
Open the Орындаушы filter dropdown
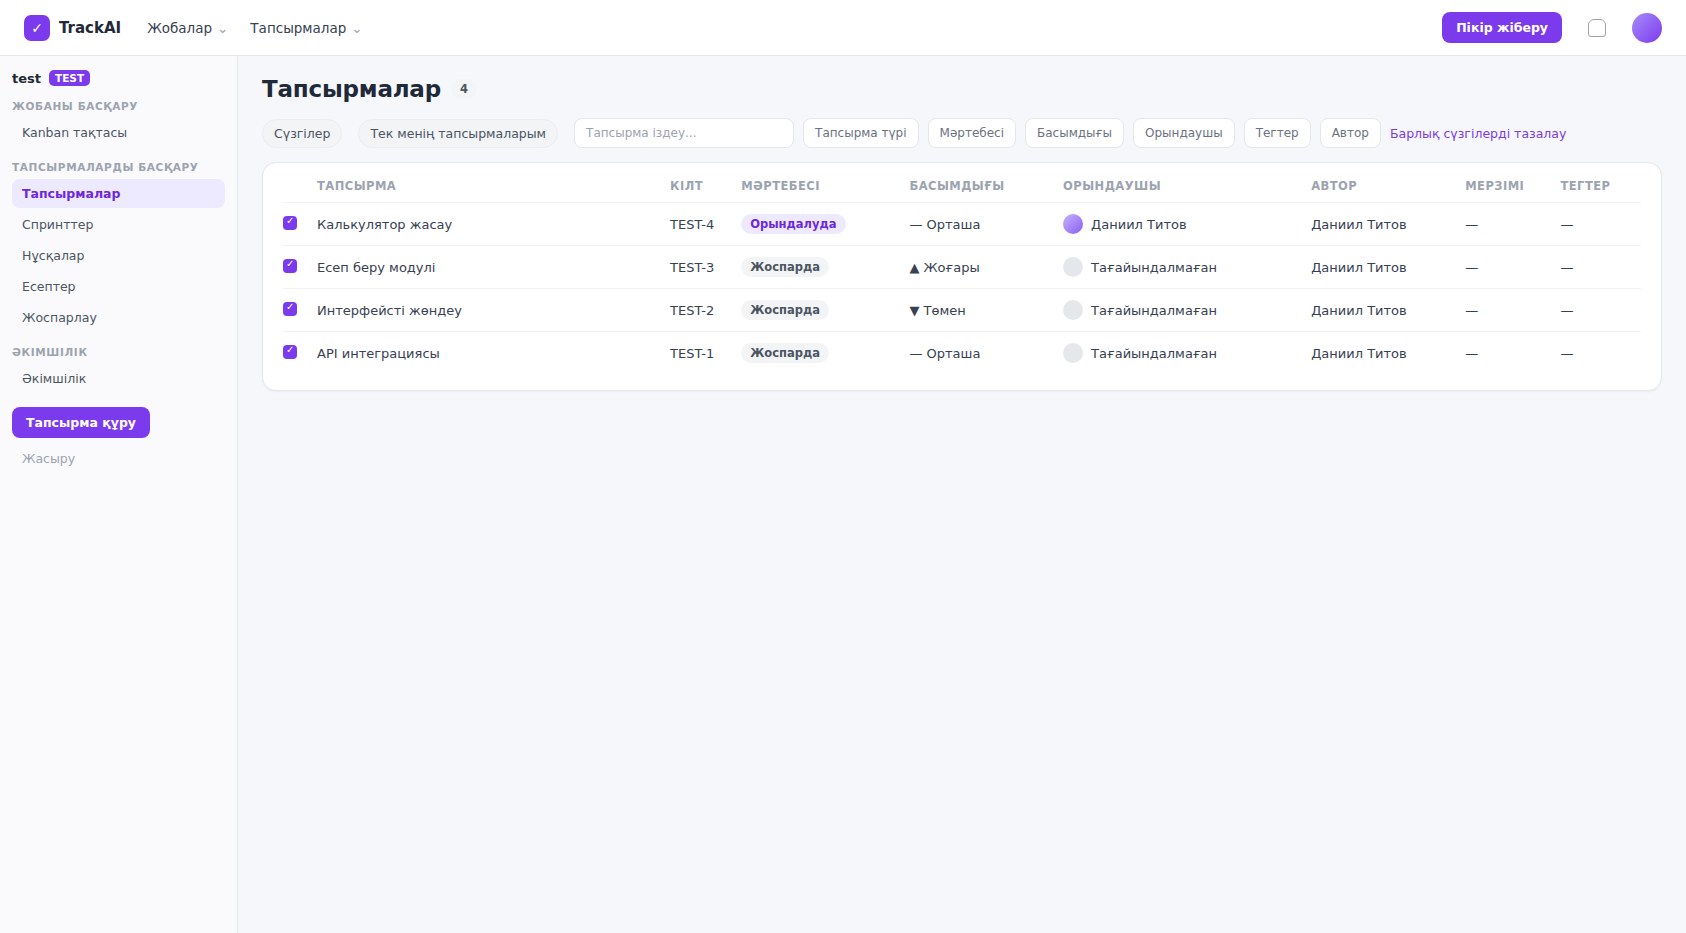pyautogui.click(x=1183, y=133)
